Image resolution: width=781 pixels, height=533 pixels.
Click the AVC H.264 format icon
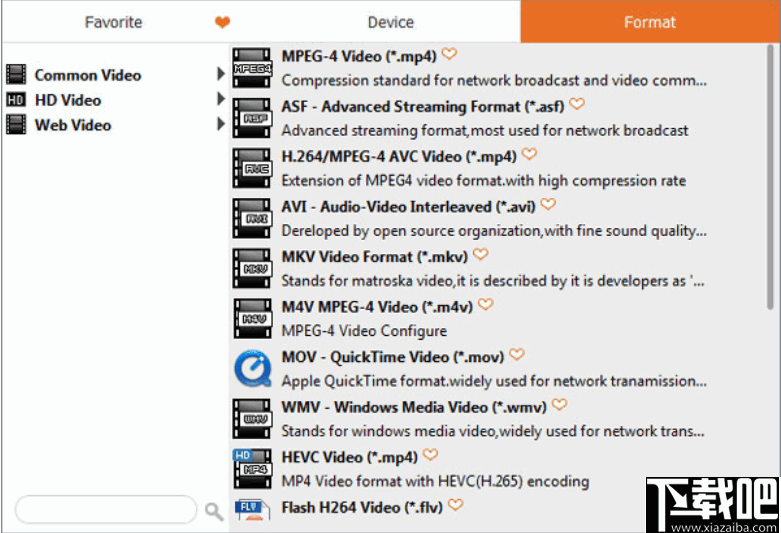253,168
